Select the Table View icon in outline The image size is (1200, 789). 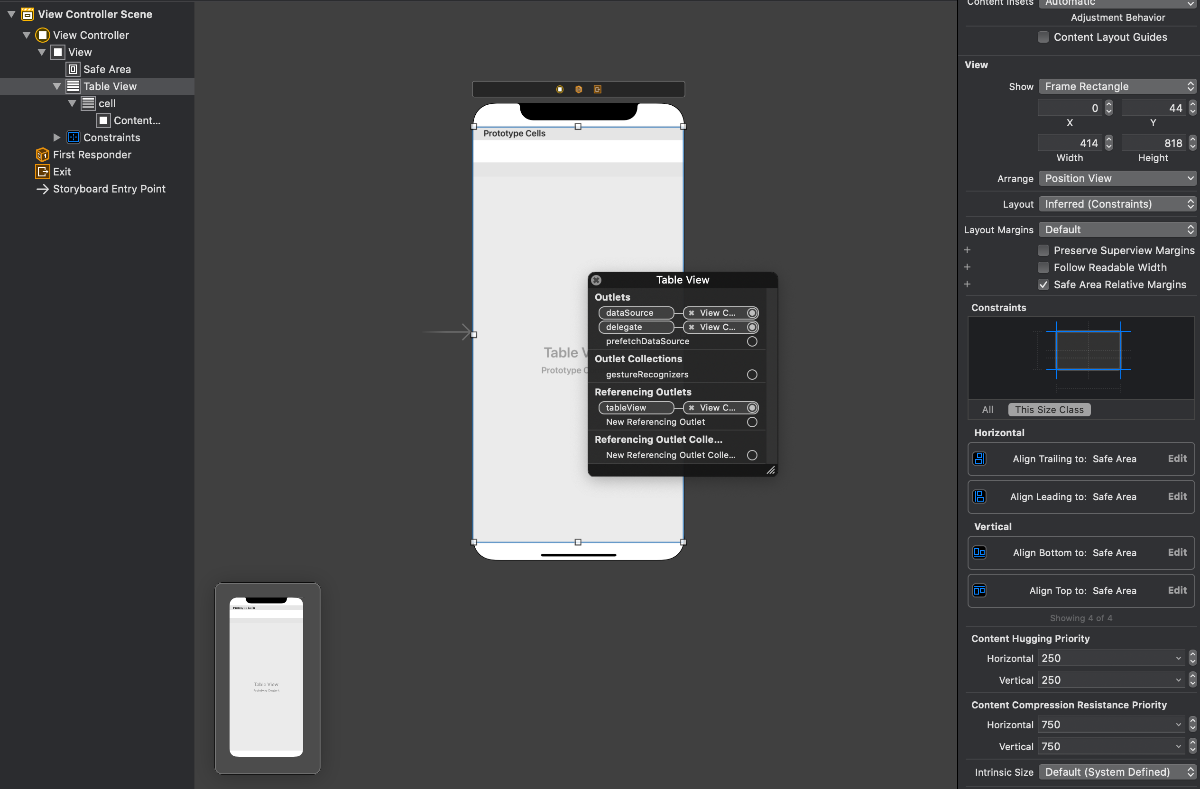[x=73, y=86]
